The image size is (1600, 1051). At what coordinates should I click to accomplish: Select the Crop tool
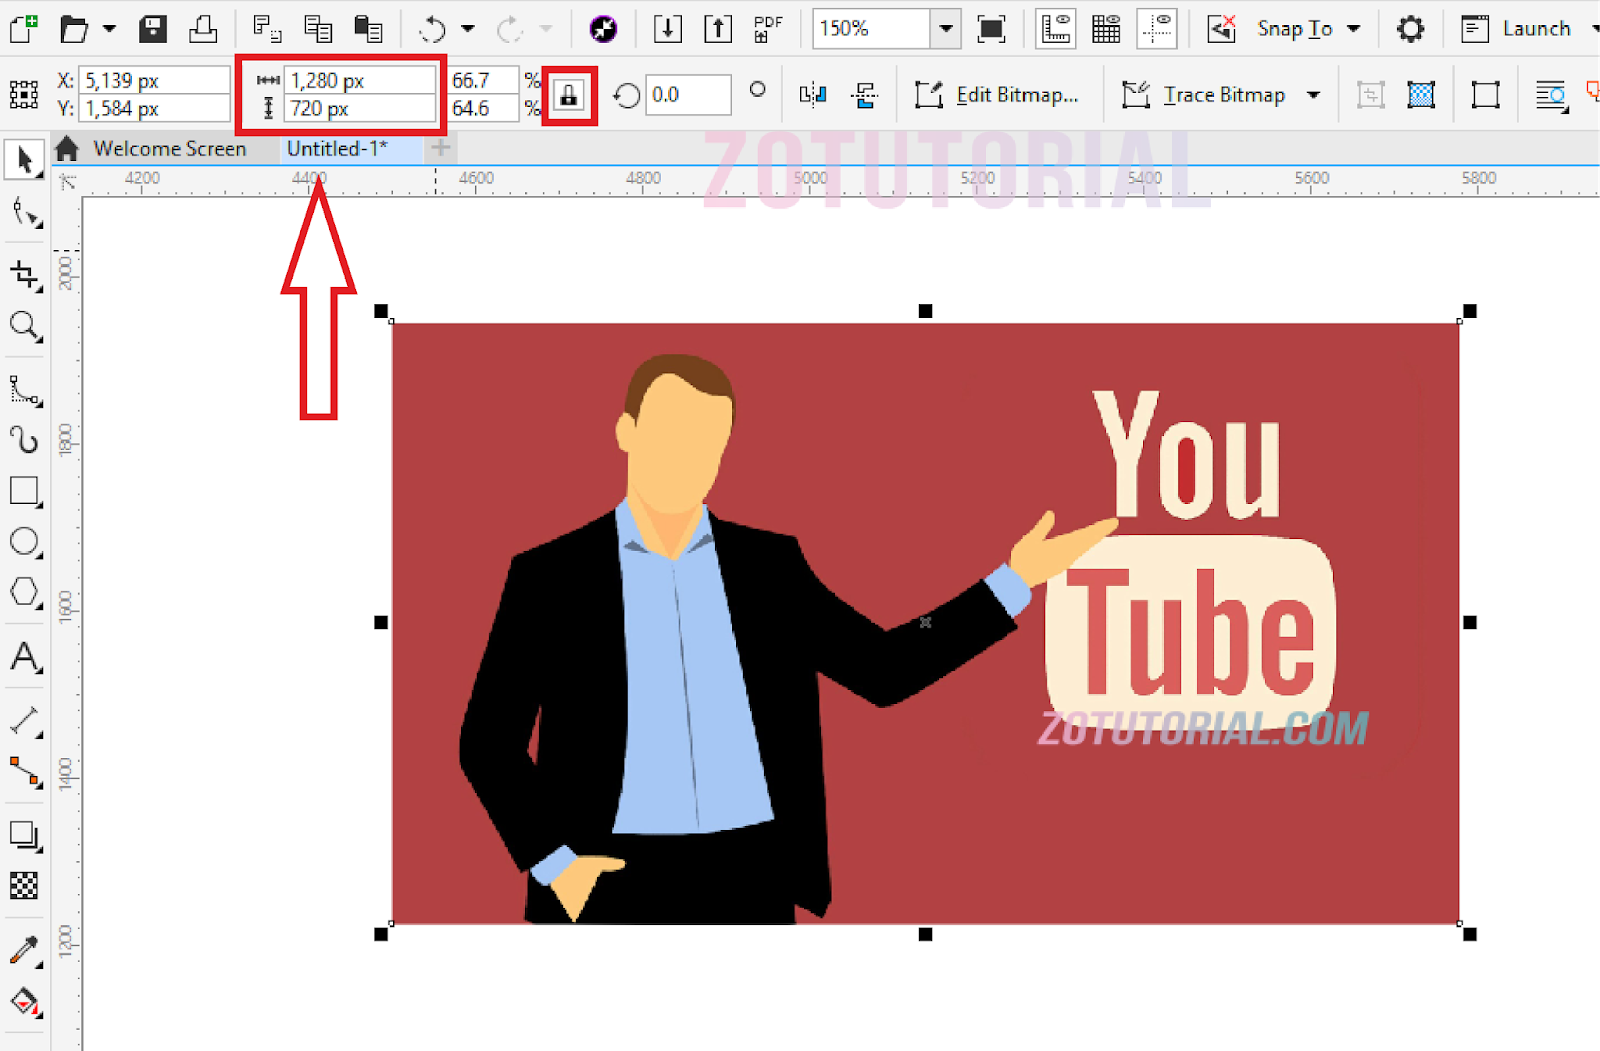click(x=25, y=275)
